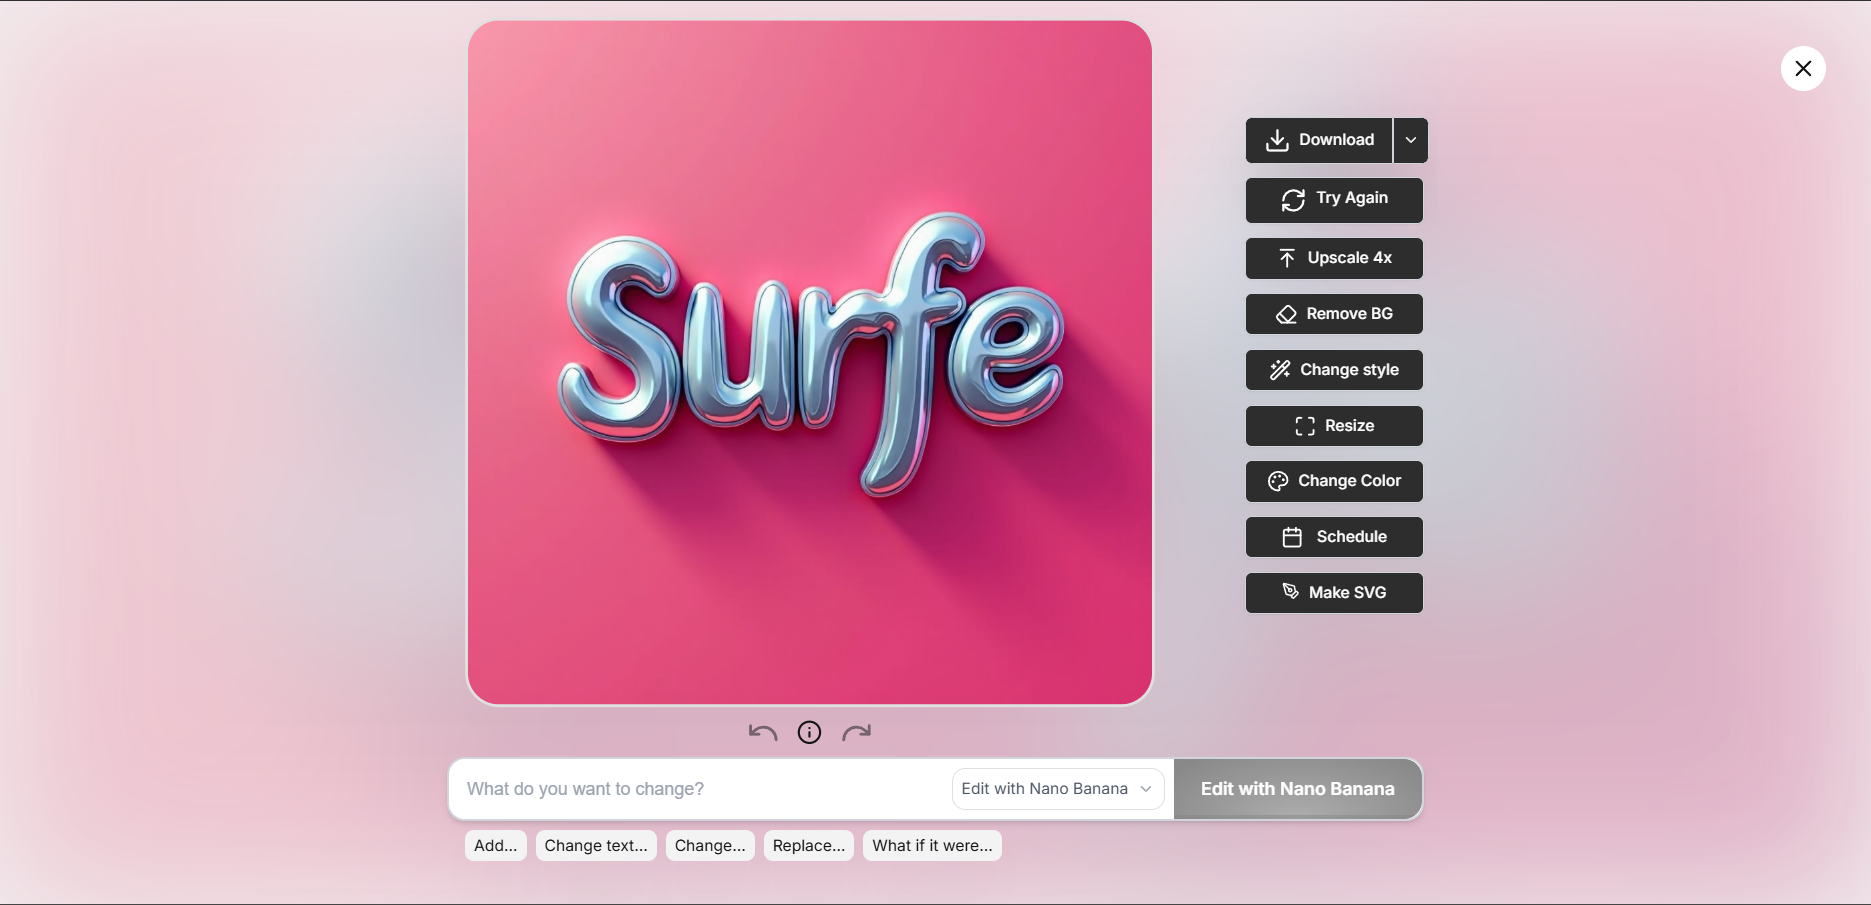The image size is (1871, 905).
Task: Expand the Download options arrow
Action: pos(1411,140)
